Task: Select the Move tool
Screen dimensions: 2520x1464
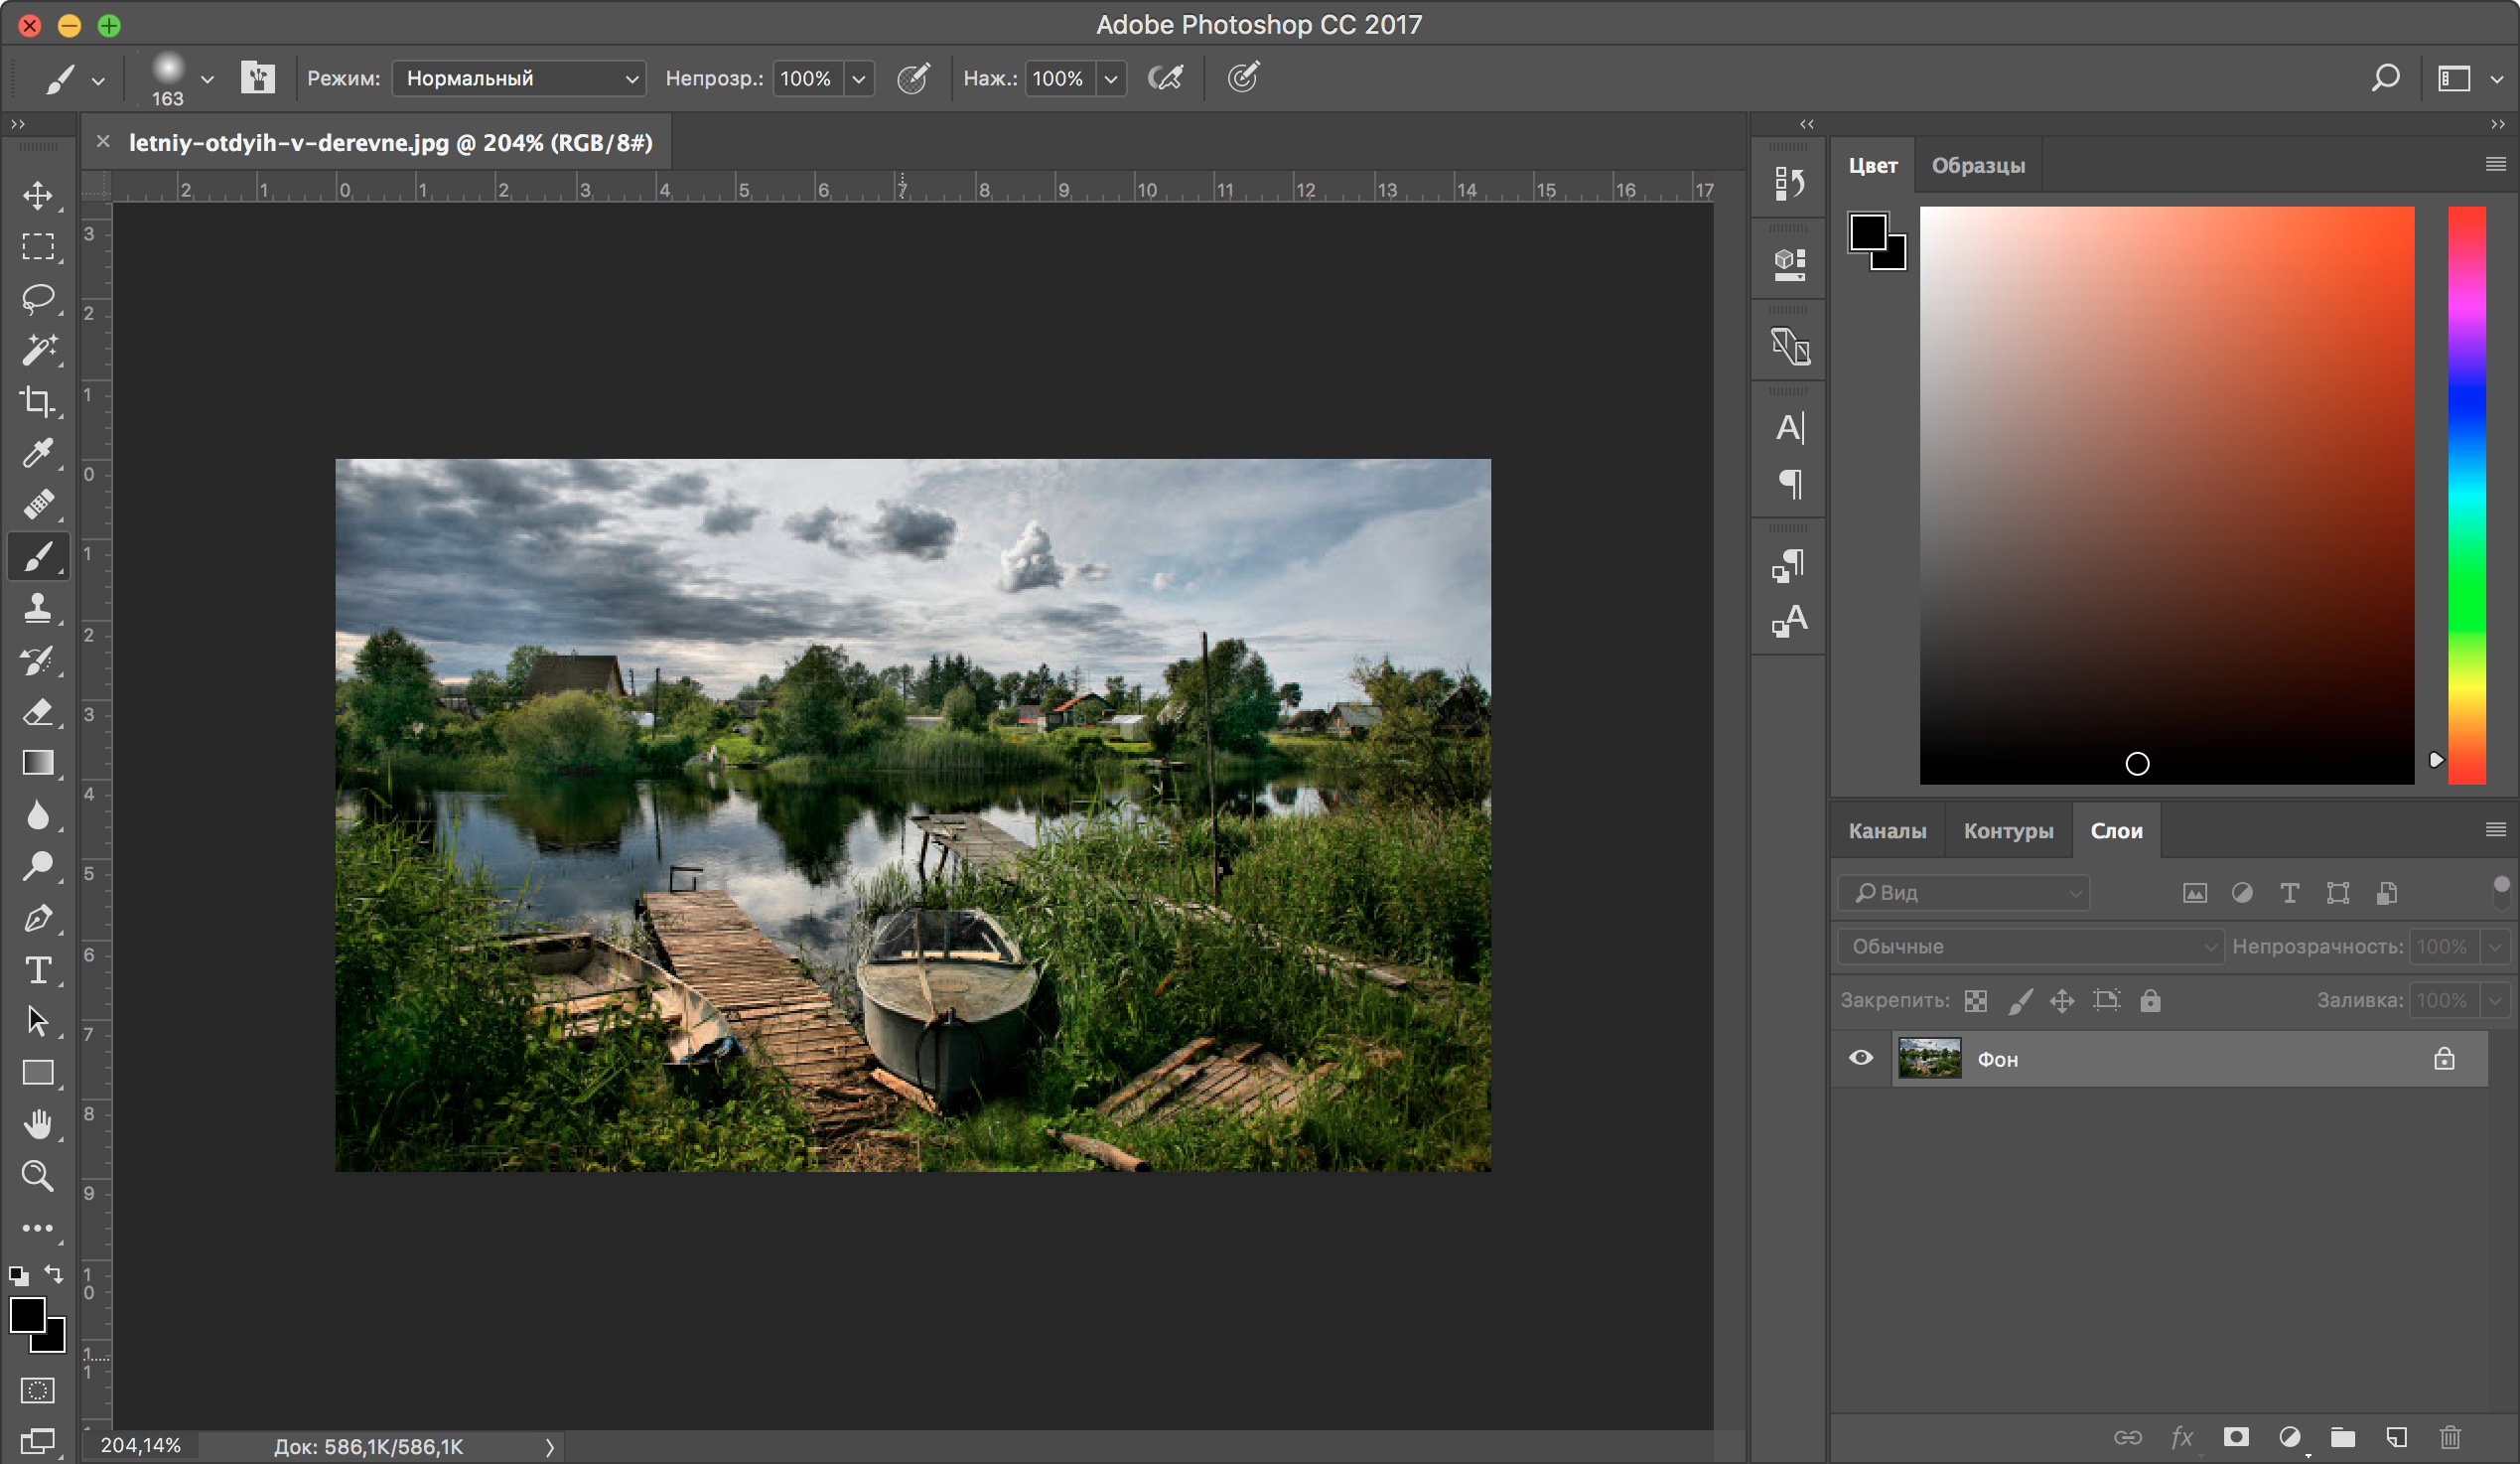Action: tap(38, 195)
